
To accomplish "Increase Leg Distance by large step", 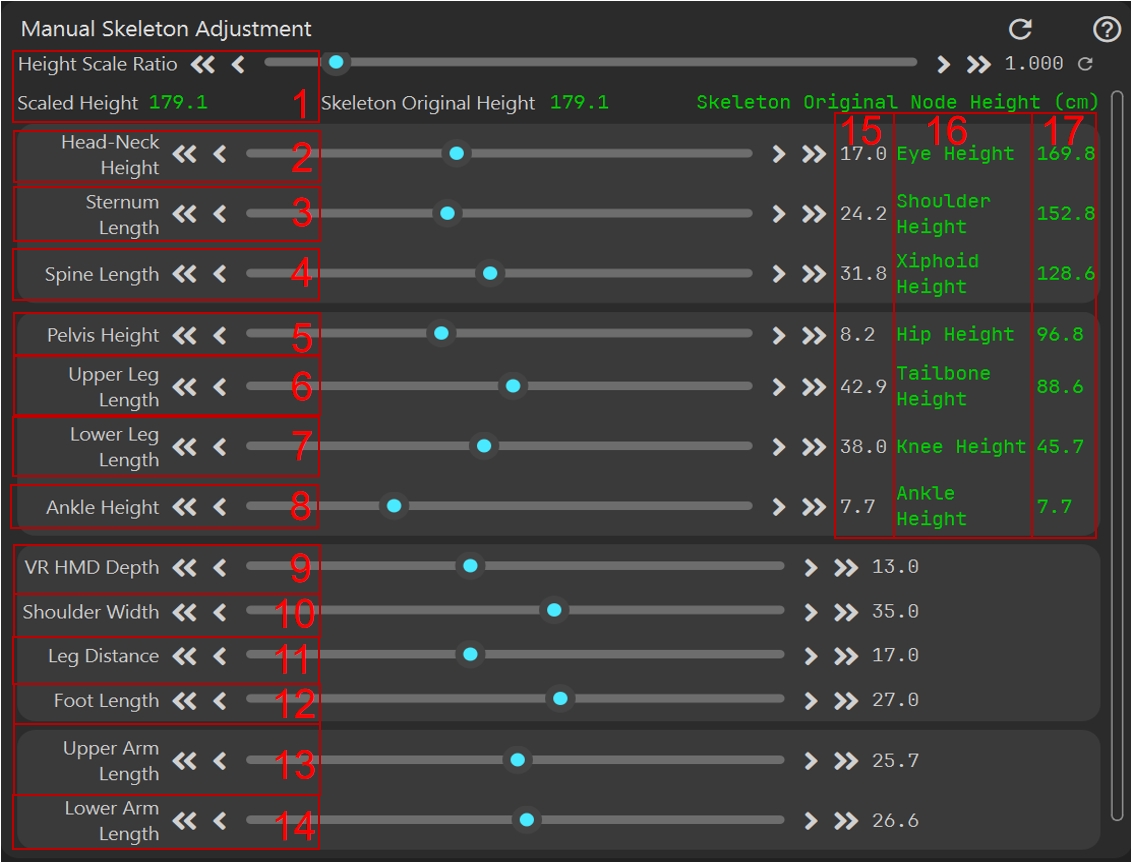I will pyautogui.click(x=846, y=656).
